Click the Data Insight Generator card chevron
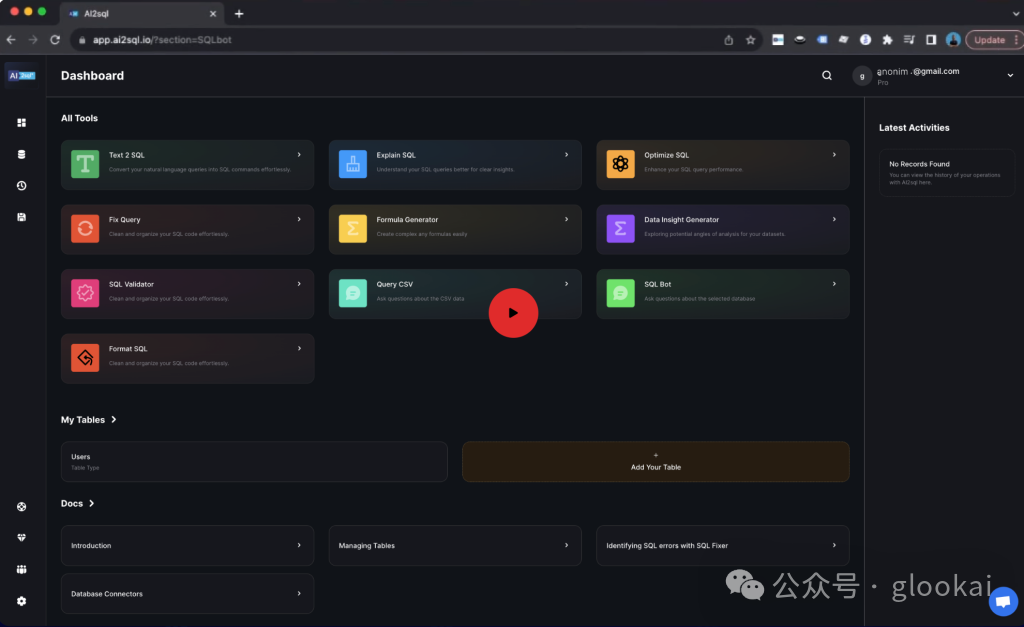The width and height of the screenshot is (1024, 627). [834, 219]
